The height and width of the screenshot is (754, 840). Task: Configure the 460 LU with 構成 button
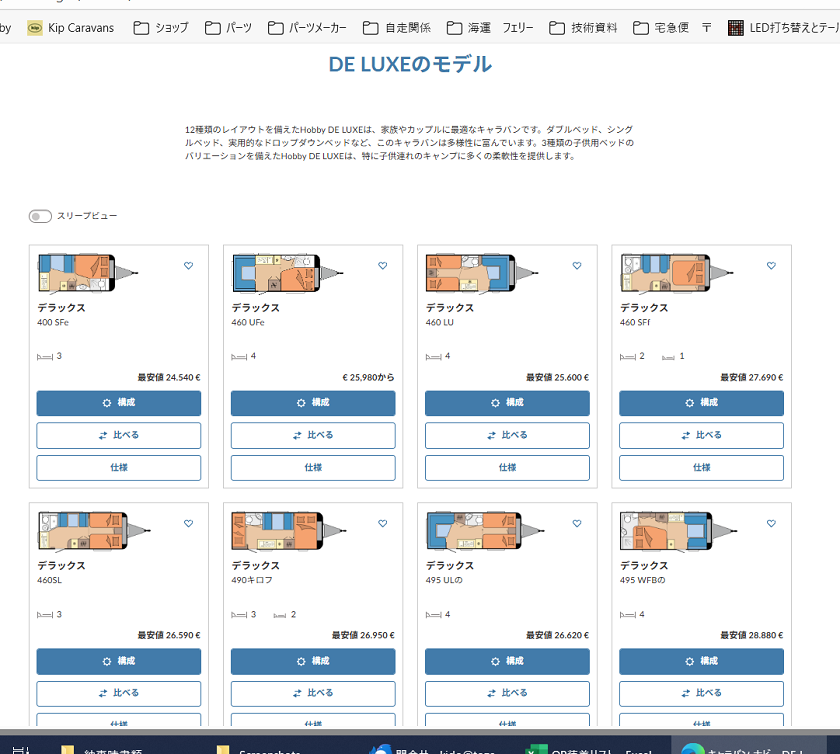click(x=507, y=403)
